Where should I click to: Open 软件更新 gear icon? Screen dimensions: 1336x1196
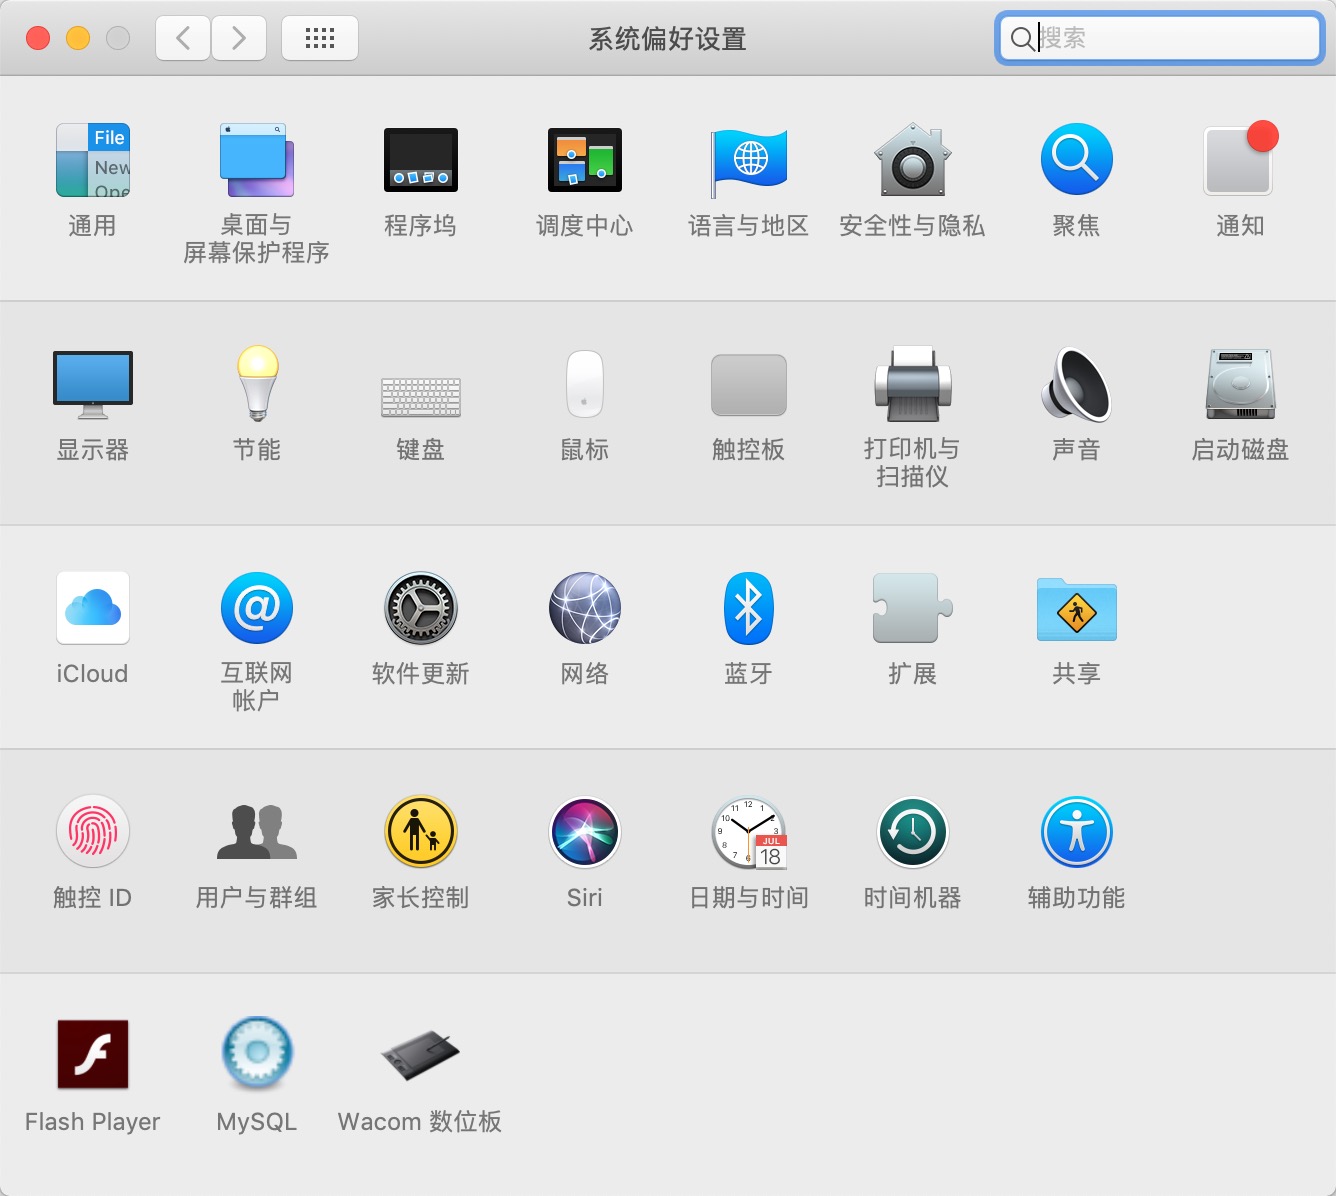point(421,608)
